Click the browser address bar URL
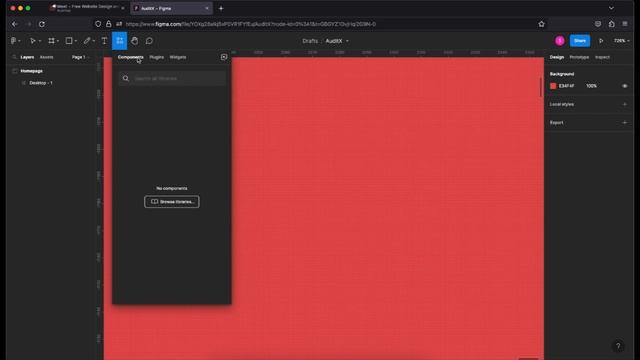640x360 pixels. [251, 24]
